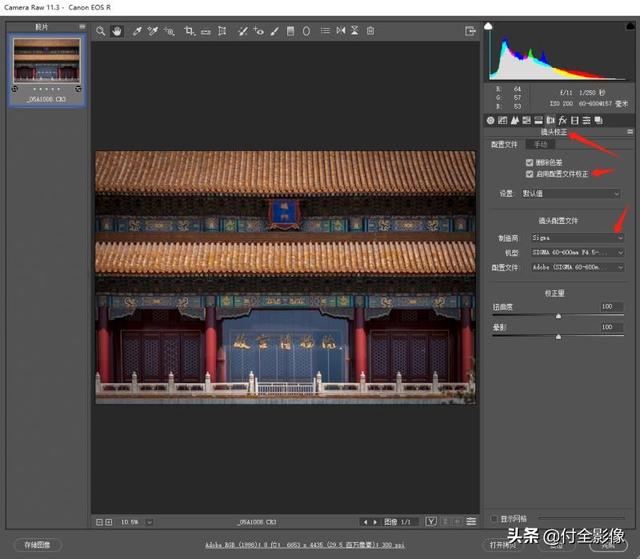The width and height of the screenshot is (640, 559).
Task: Enable the 显示网格 checkbox
Action: pos(494,518)
